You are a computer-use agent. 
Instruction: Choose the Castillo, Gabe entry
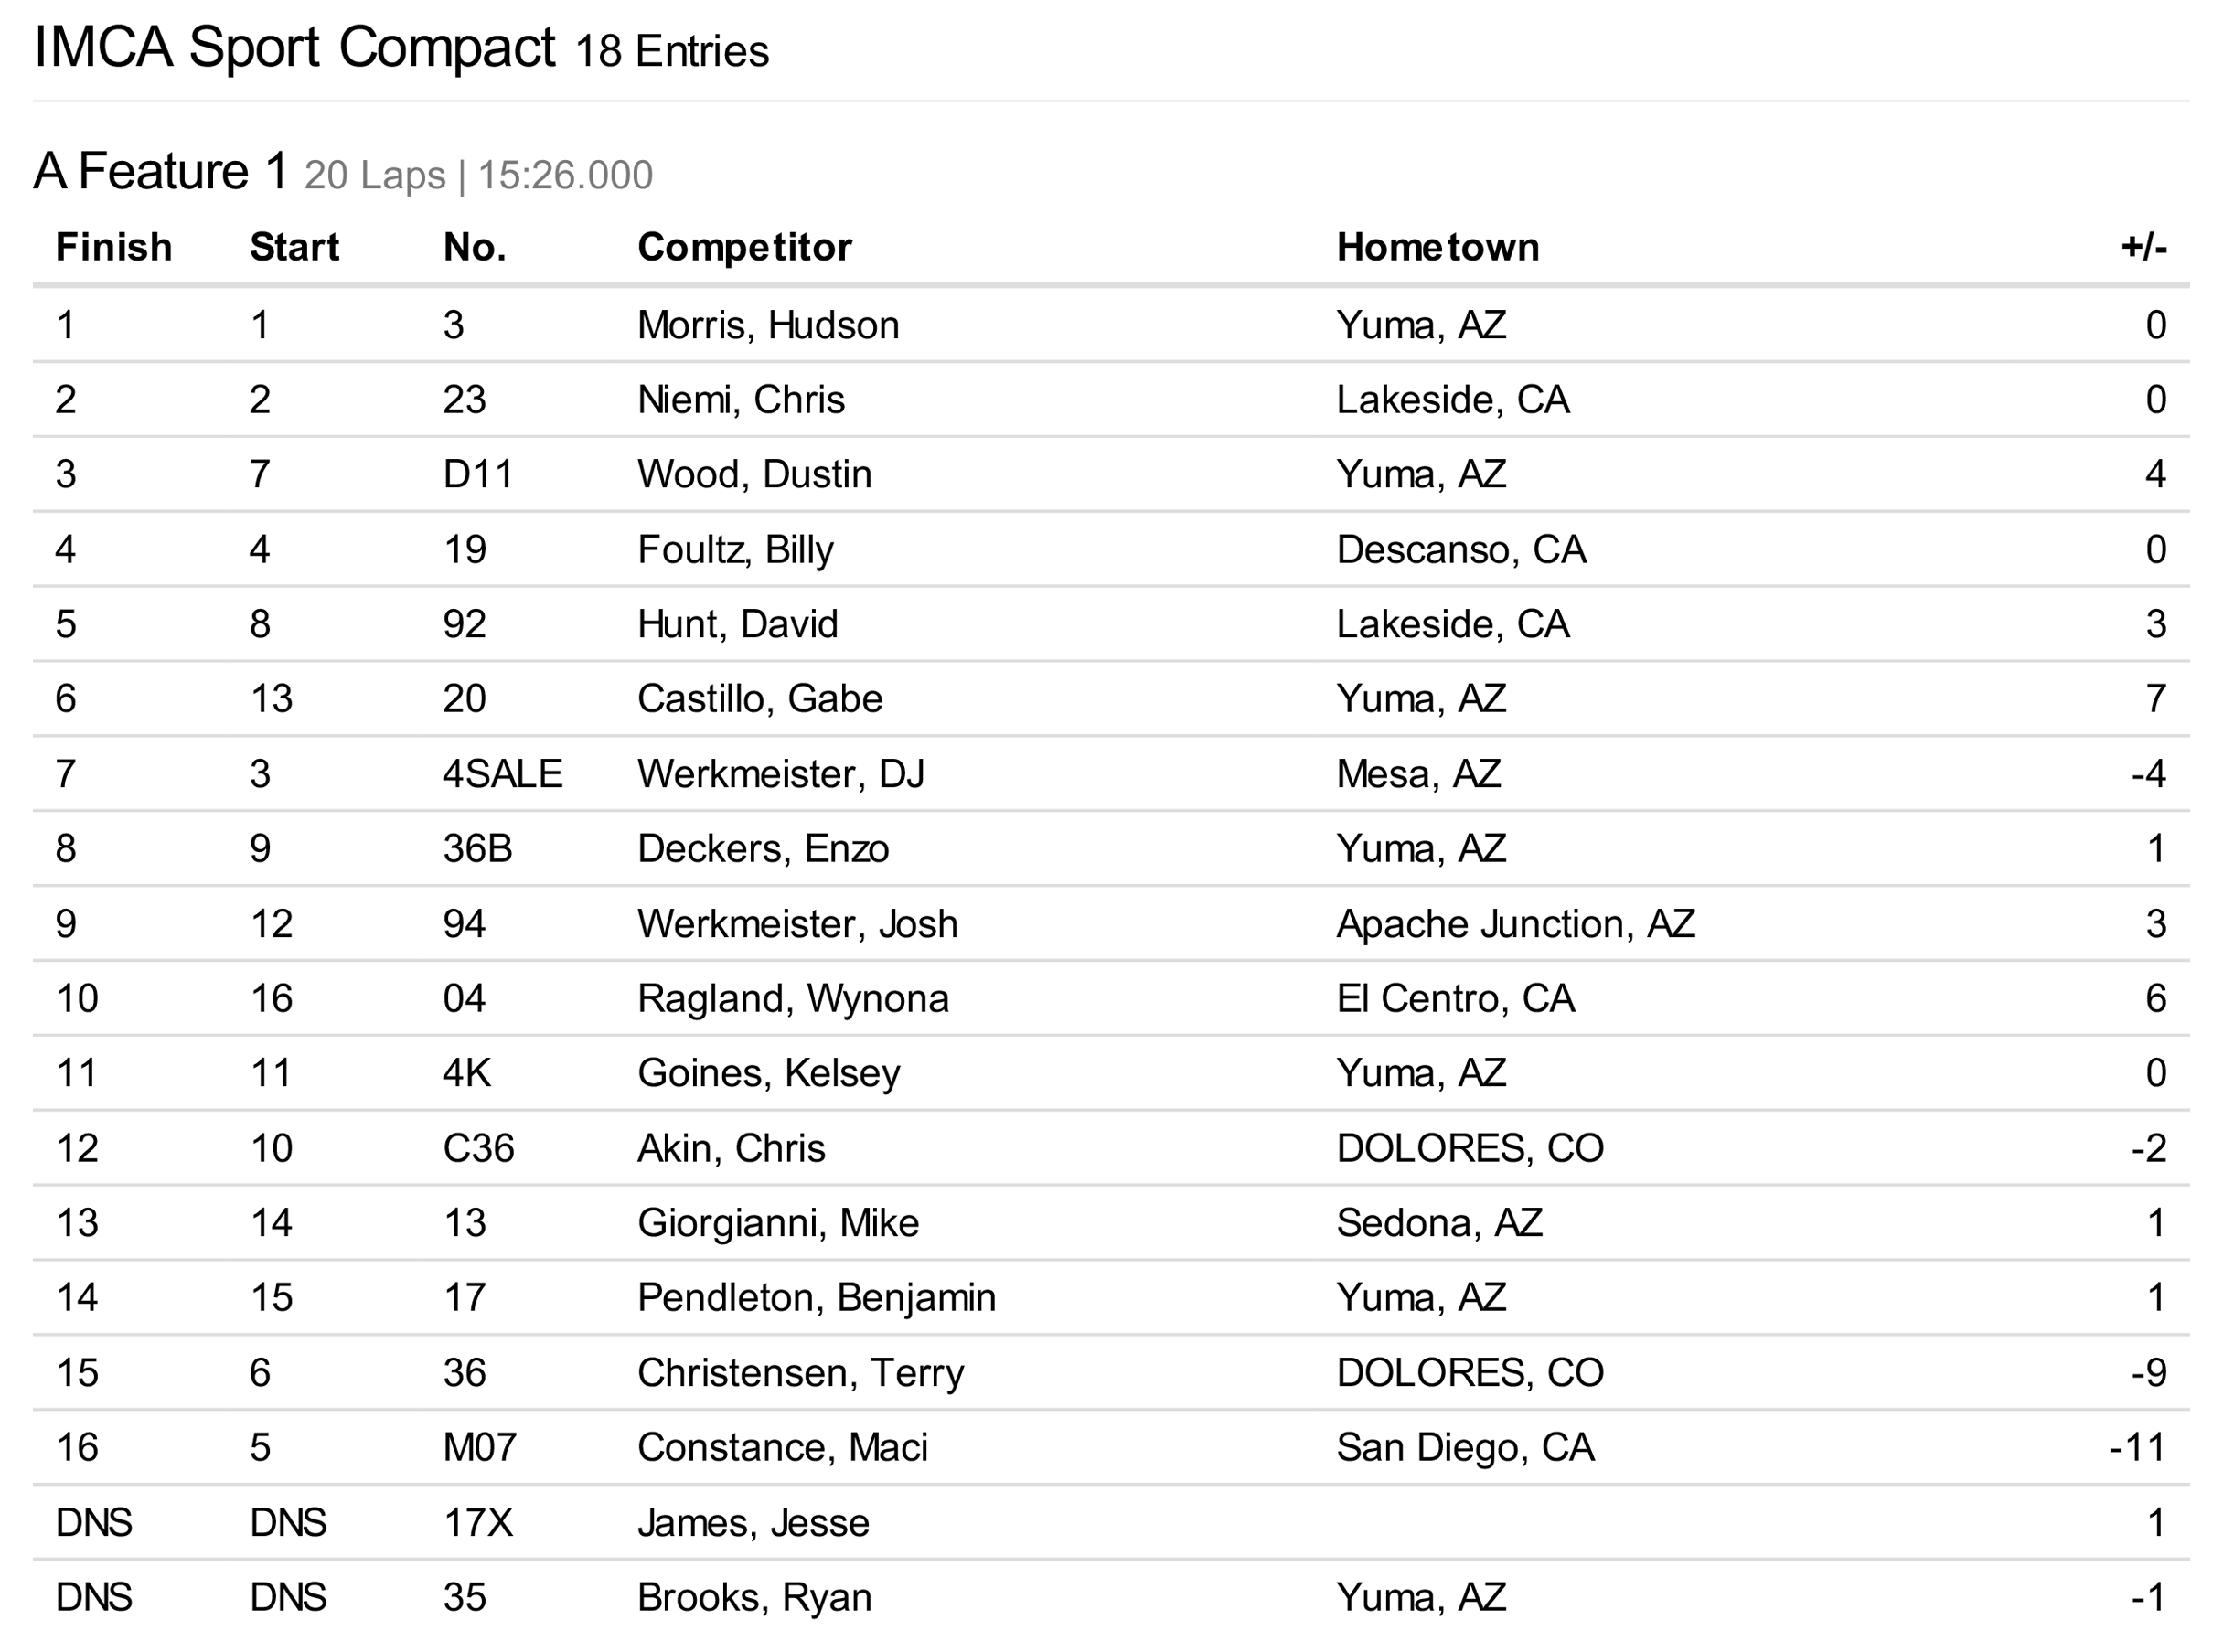pos(760,699)
